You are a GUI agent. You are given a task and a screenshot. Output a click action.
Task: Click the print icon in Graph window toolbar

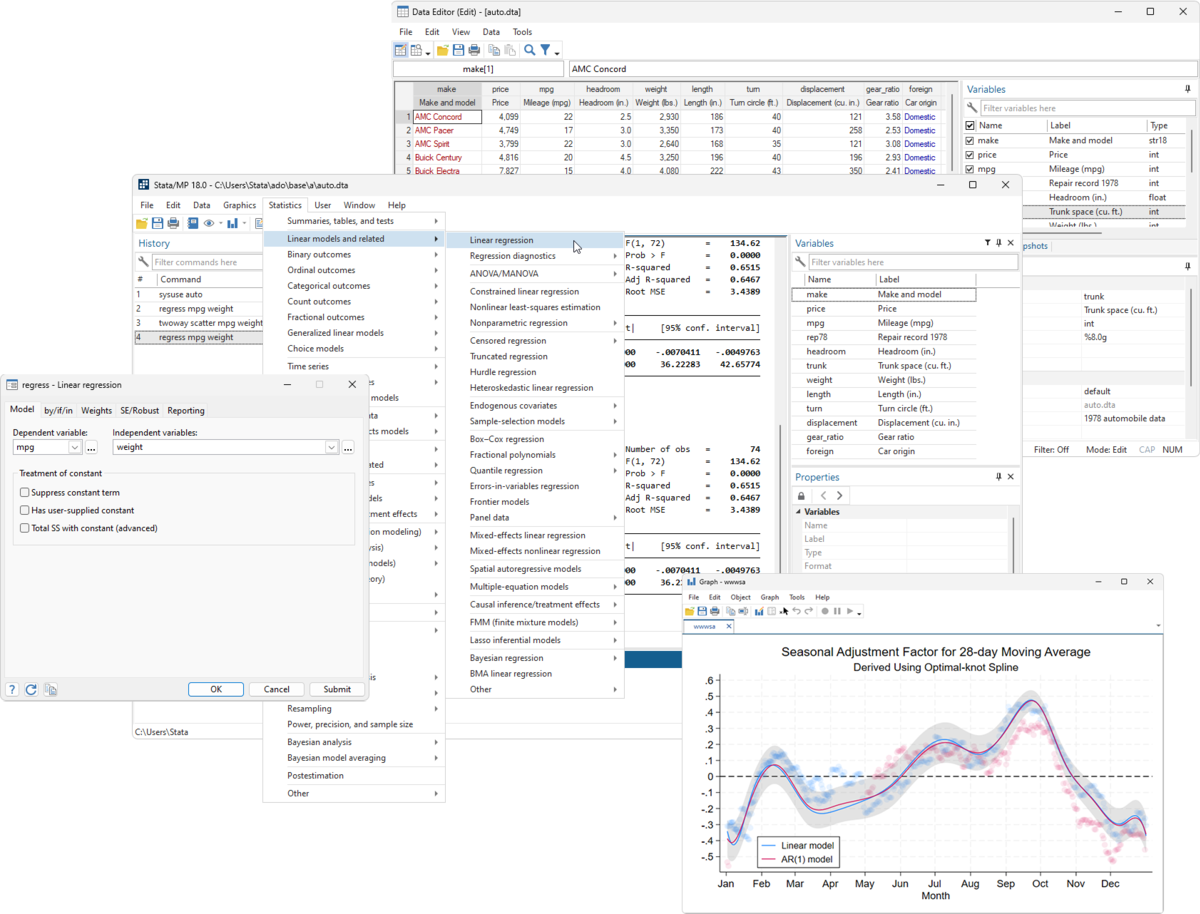715,611
